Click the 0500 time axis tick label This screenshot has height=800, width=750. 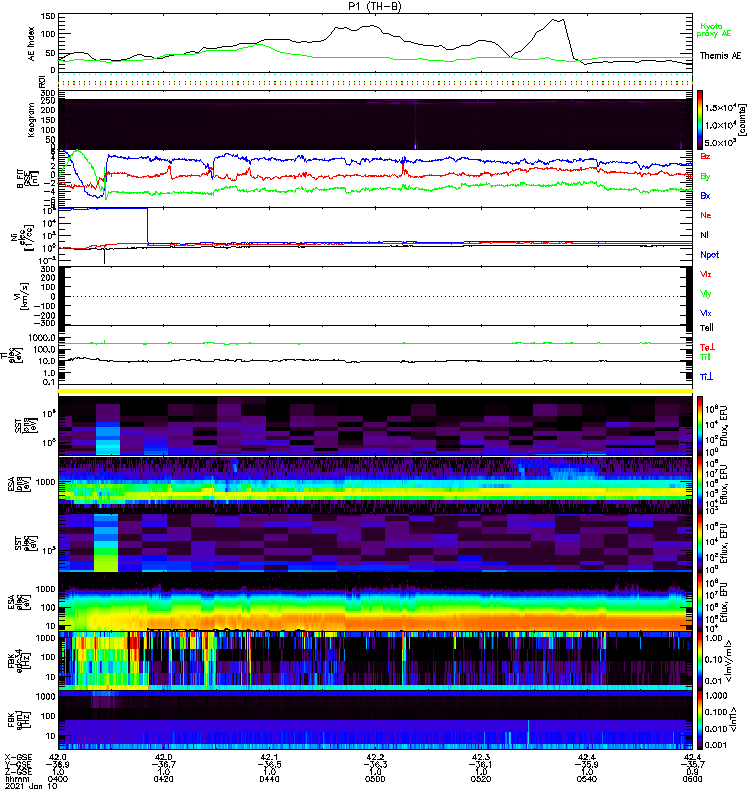pyautogui.click(x=375, y=779)
